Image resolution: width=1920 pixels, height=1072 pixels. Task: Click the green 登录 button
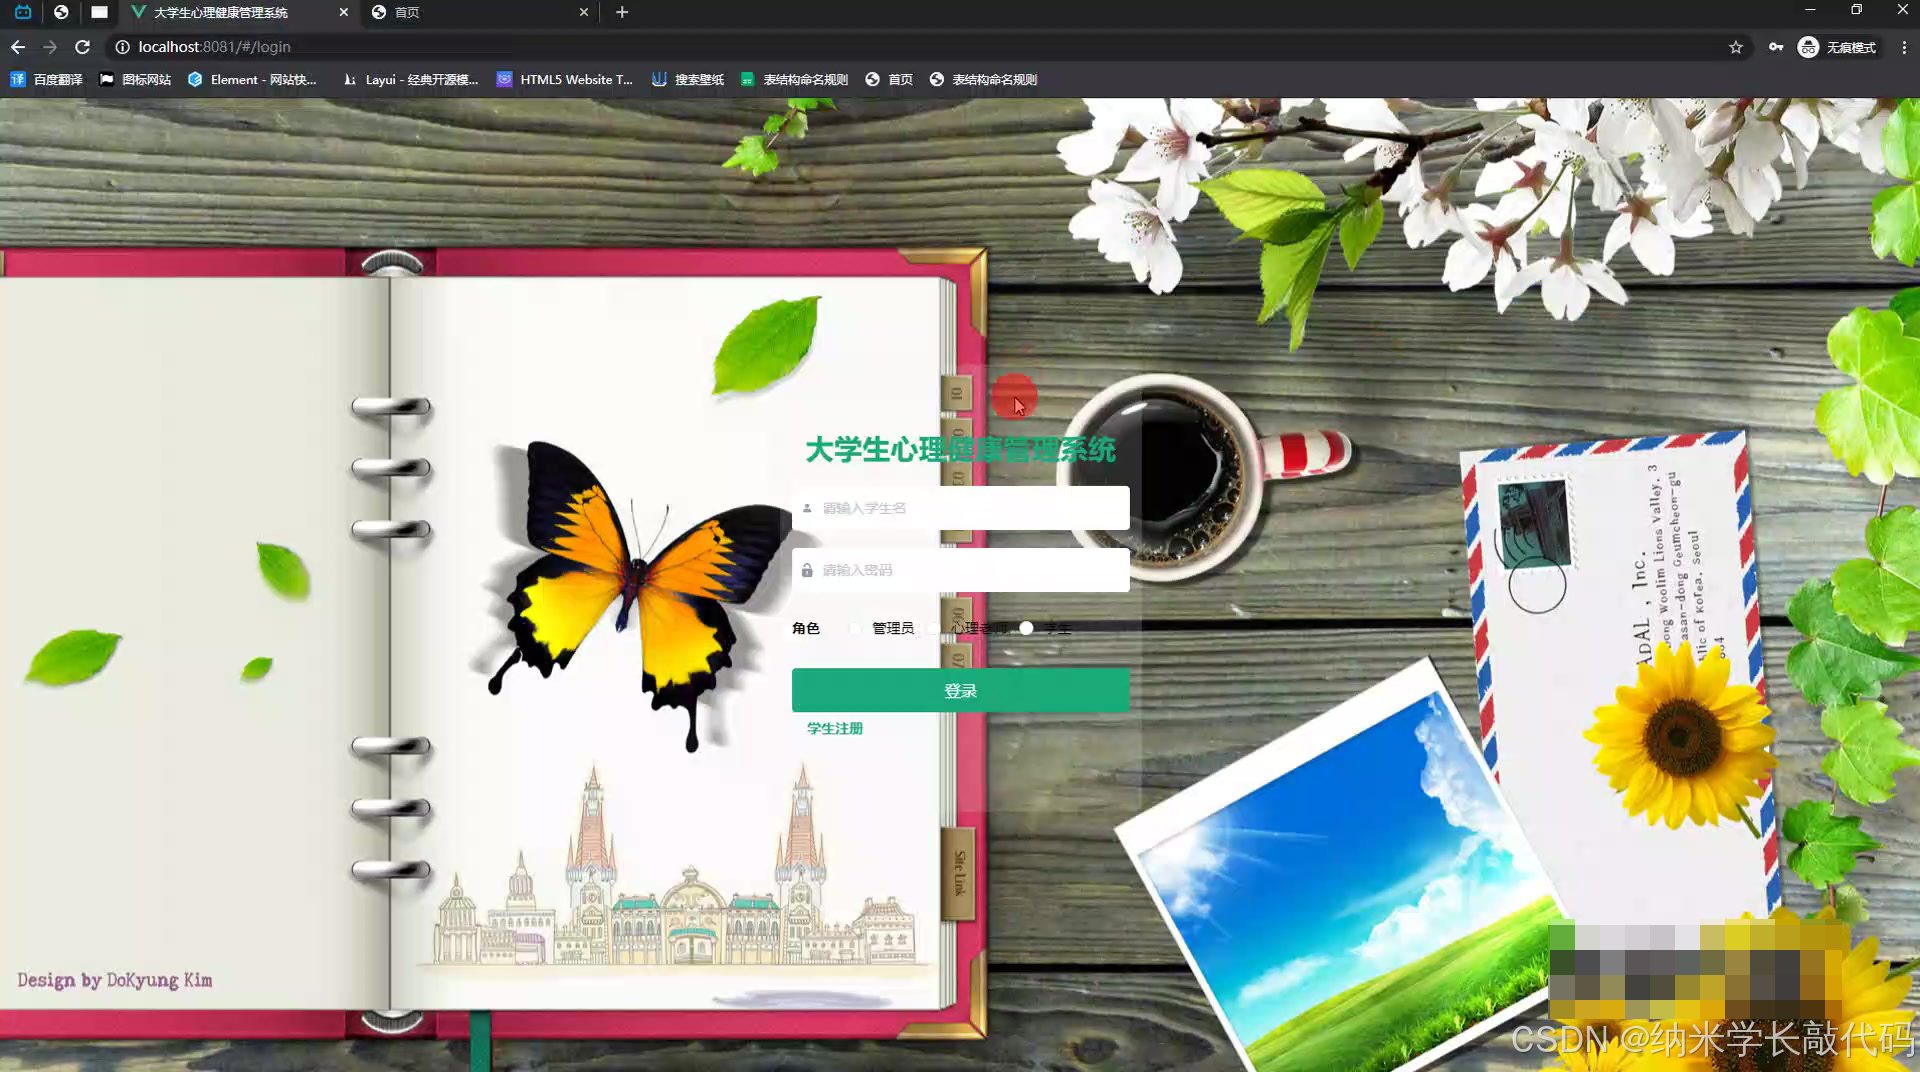[960, 690]
